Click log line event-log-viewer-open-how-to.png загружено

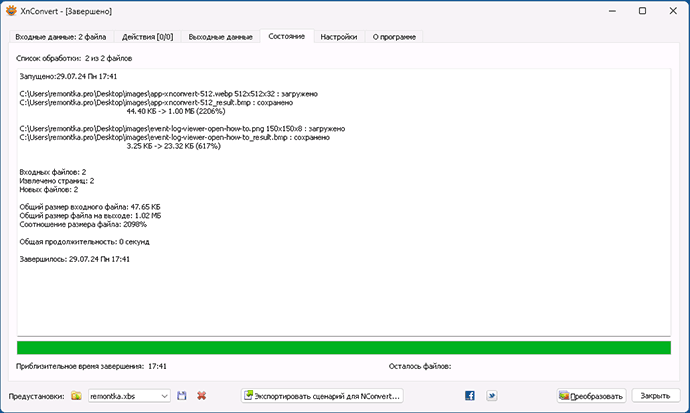pyautogui.click(x=182, y=129)
